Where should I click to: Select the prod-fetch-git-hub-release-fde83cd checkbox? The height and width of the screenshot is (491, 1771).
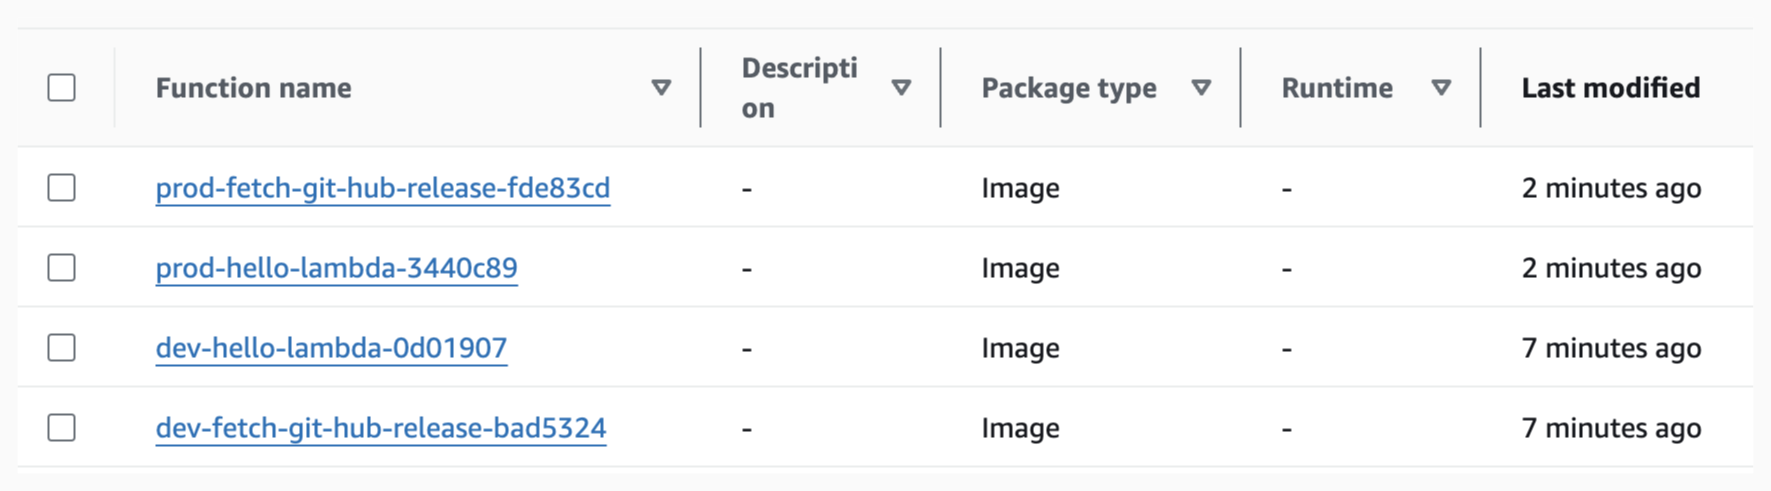pos(62,188)
